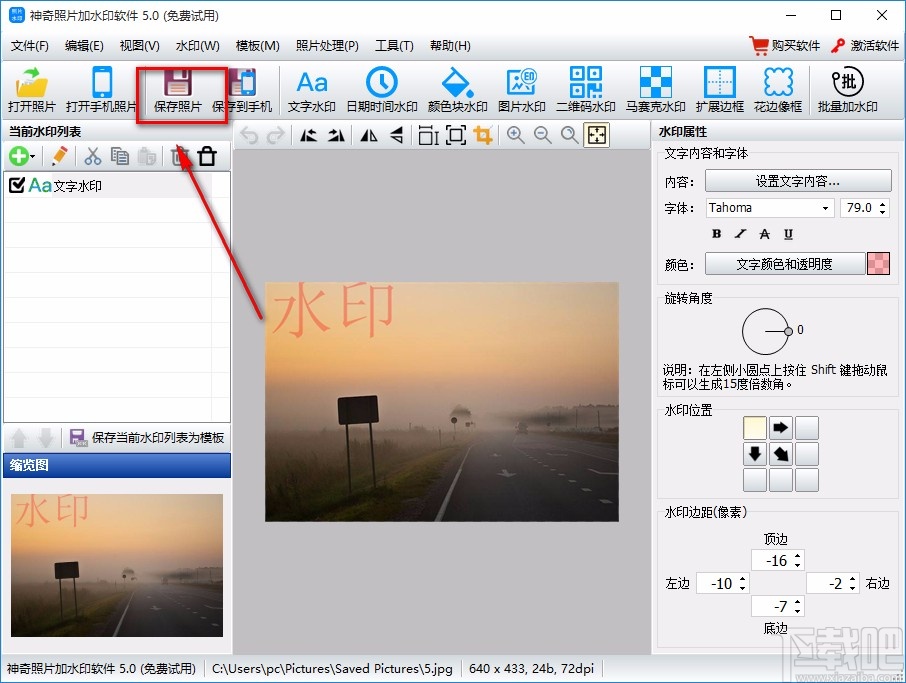Increase font size 79.0 stepper
This screenshot has height=683, width=906.
pos(882,203)
